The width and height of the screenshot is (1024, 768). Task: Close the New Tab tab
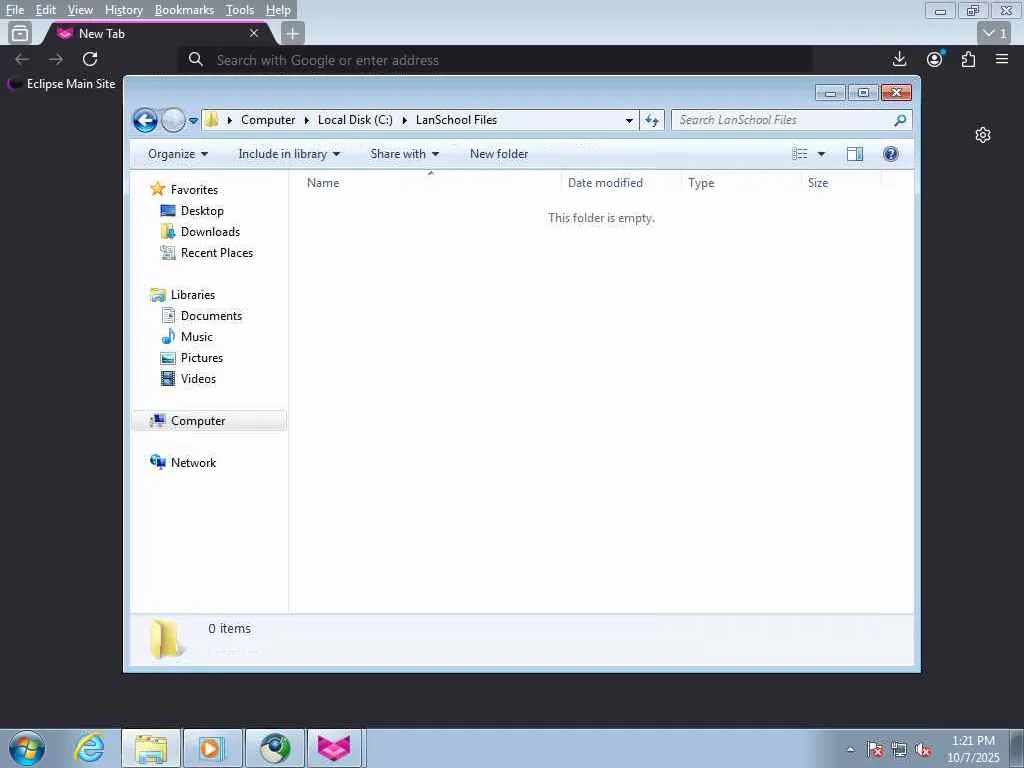click(x=254, y=33)
